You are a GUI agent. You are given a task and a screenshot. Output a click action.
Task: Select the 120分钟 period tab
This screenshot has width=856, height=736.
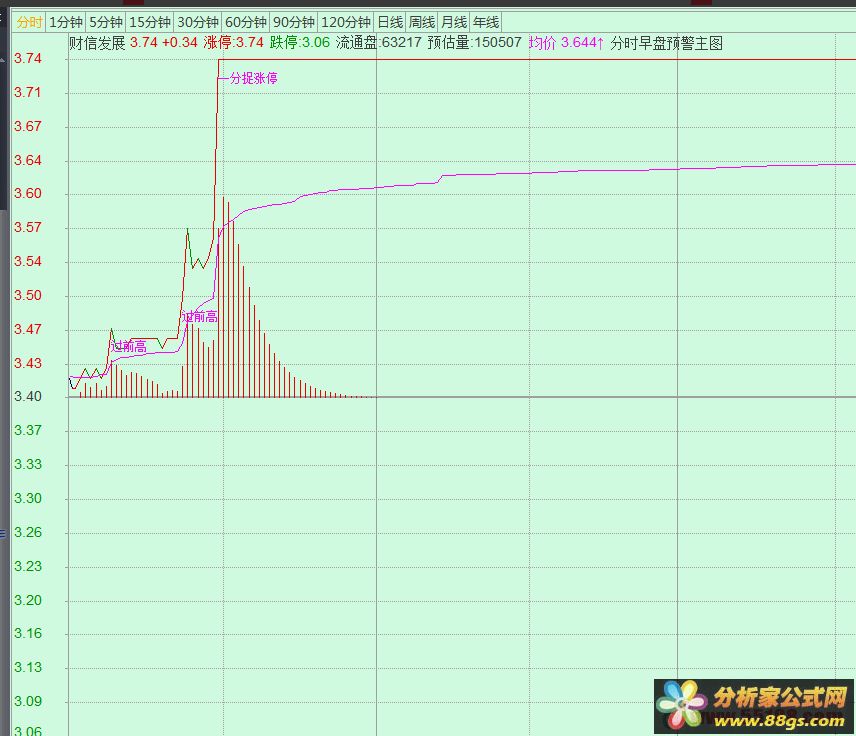(346, 22)
